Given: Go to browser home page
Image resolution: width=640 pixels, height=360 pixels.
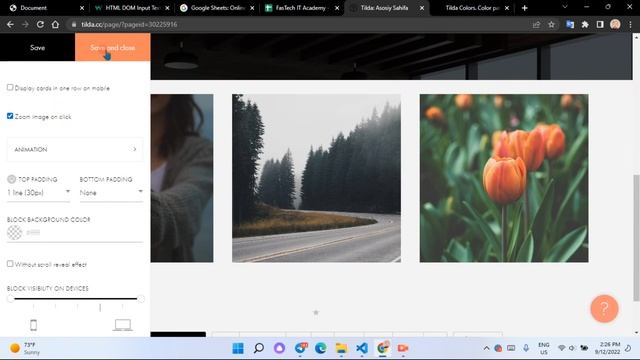Looking at the screenshot, I should pyautogui.click(x=55, y=24).
